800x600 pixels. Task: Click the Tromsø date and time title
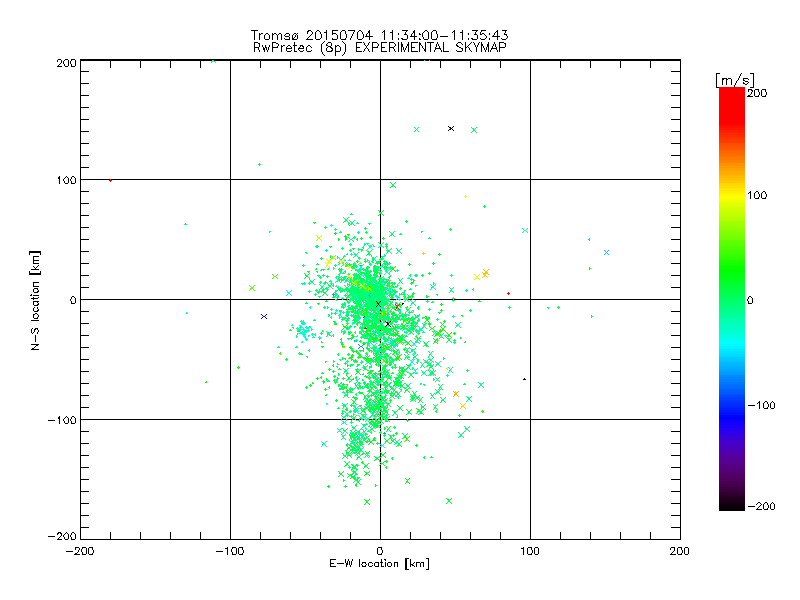[x=379, y=35]
